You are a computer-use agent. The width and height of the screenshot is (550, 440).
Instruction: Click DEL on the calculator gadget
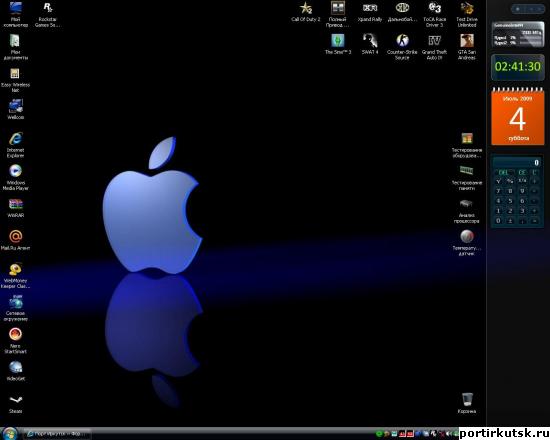(x=503, y=173)
